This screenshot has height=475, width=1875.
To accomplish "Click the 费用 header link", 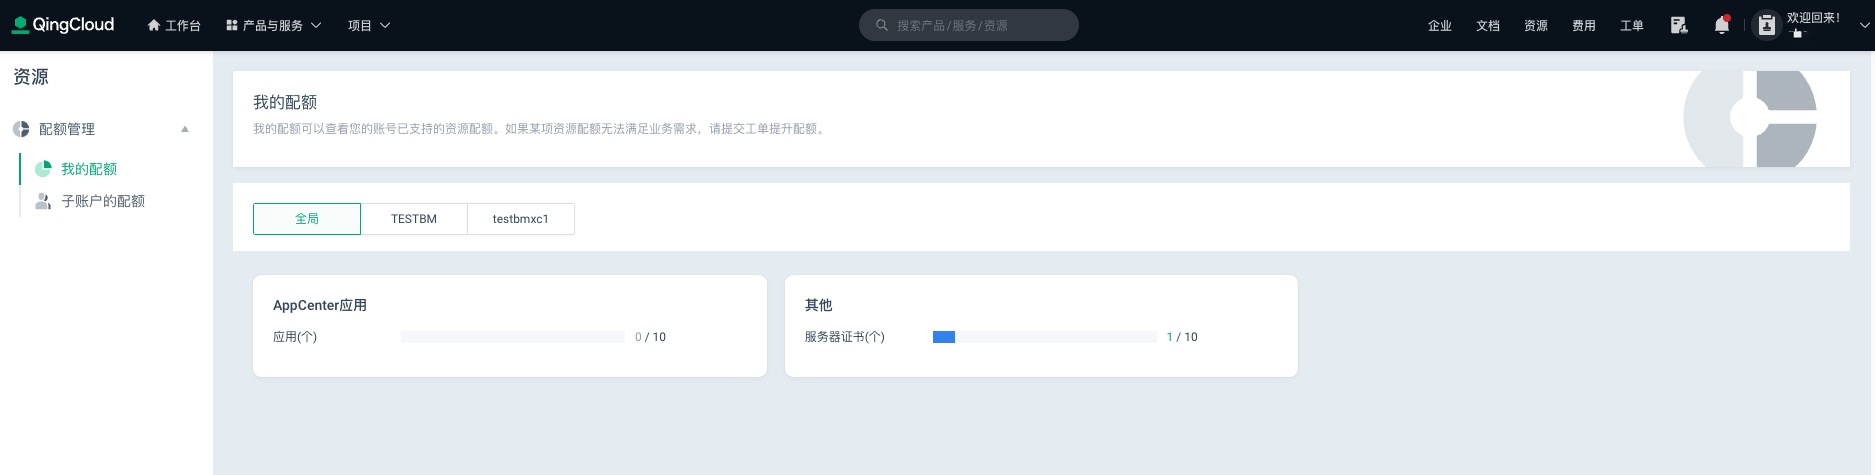I will pyautogui.click(x=1584, y=25).
